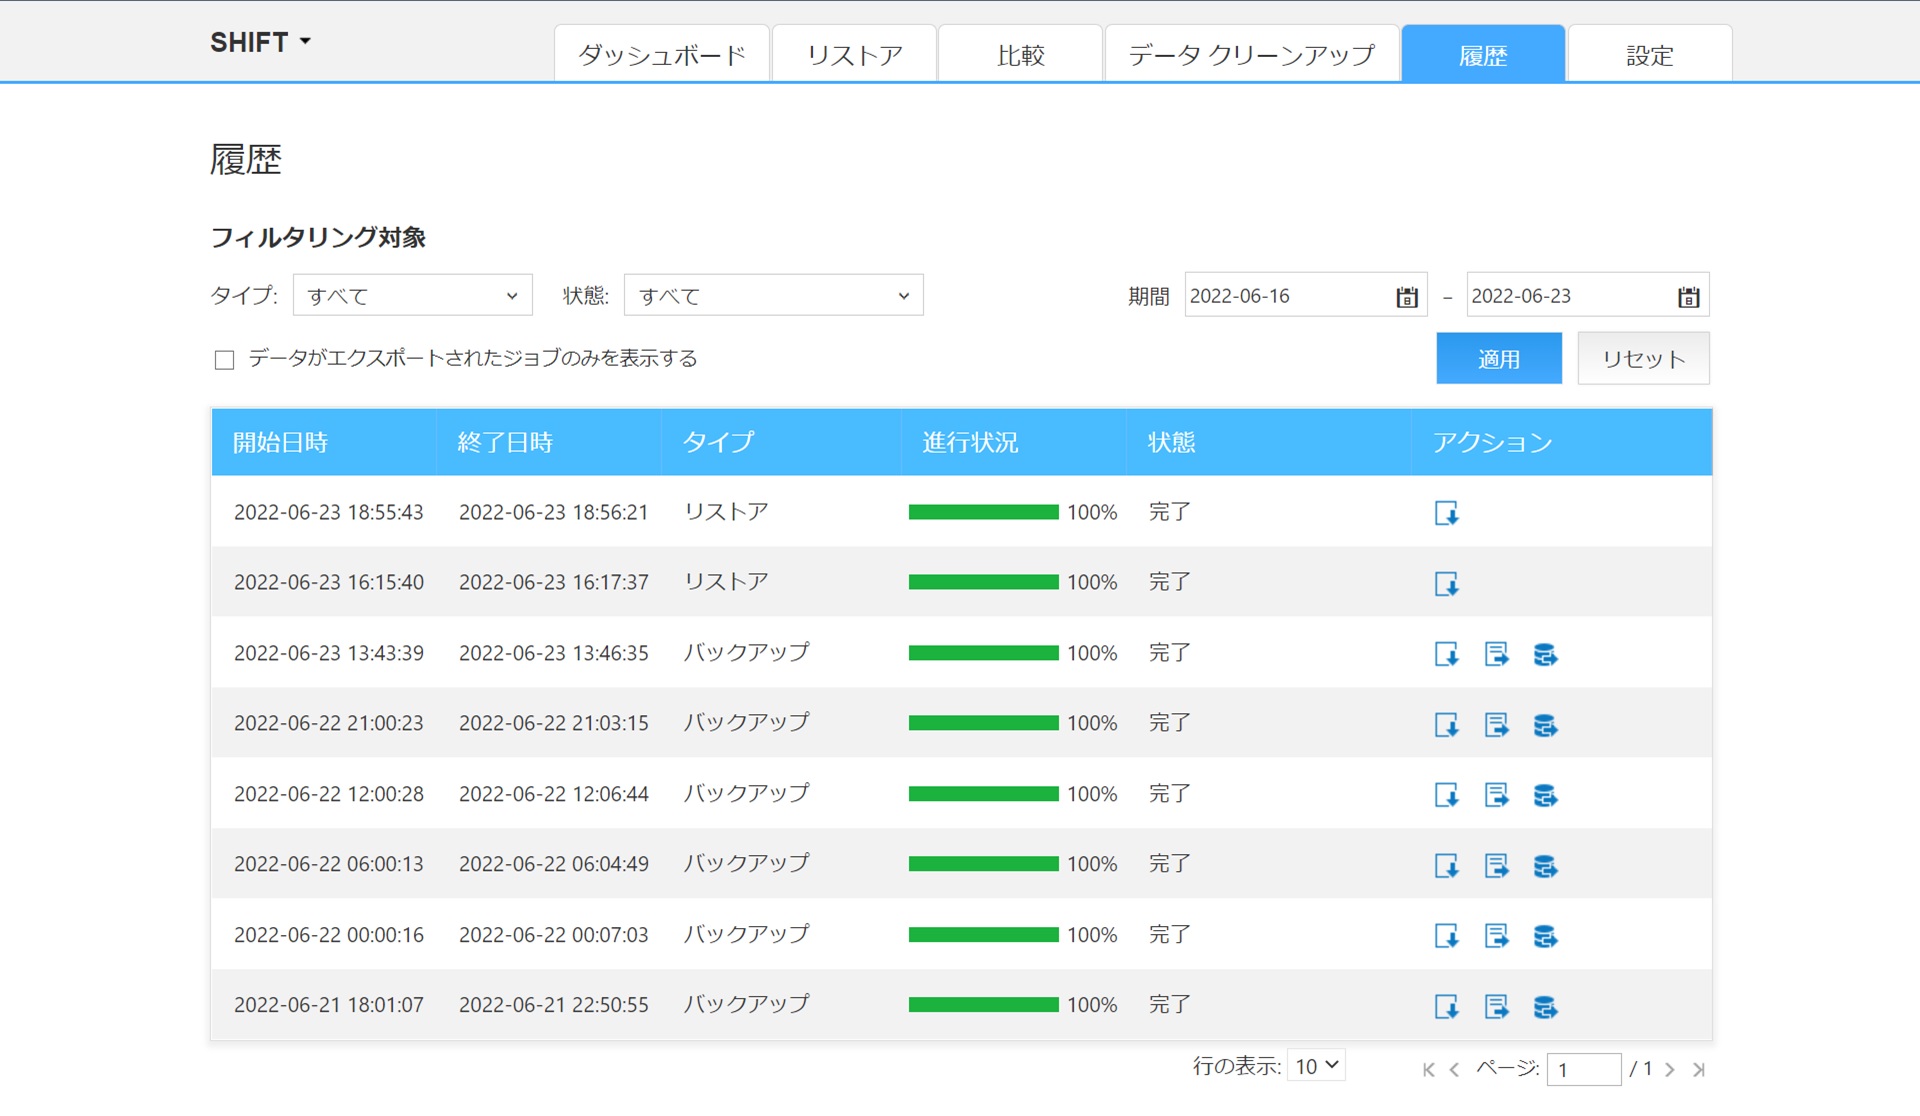The width and height of the screenshot is (1920, 1116).
Task: Click the end date field 2022-06-23
Action: pos(1587,295)
